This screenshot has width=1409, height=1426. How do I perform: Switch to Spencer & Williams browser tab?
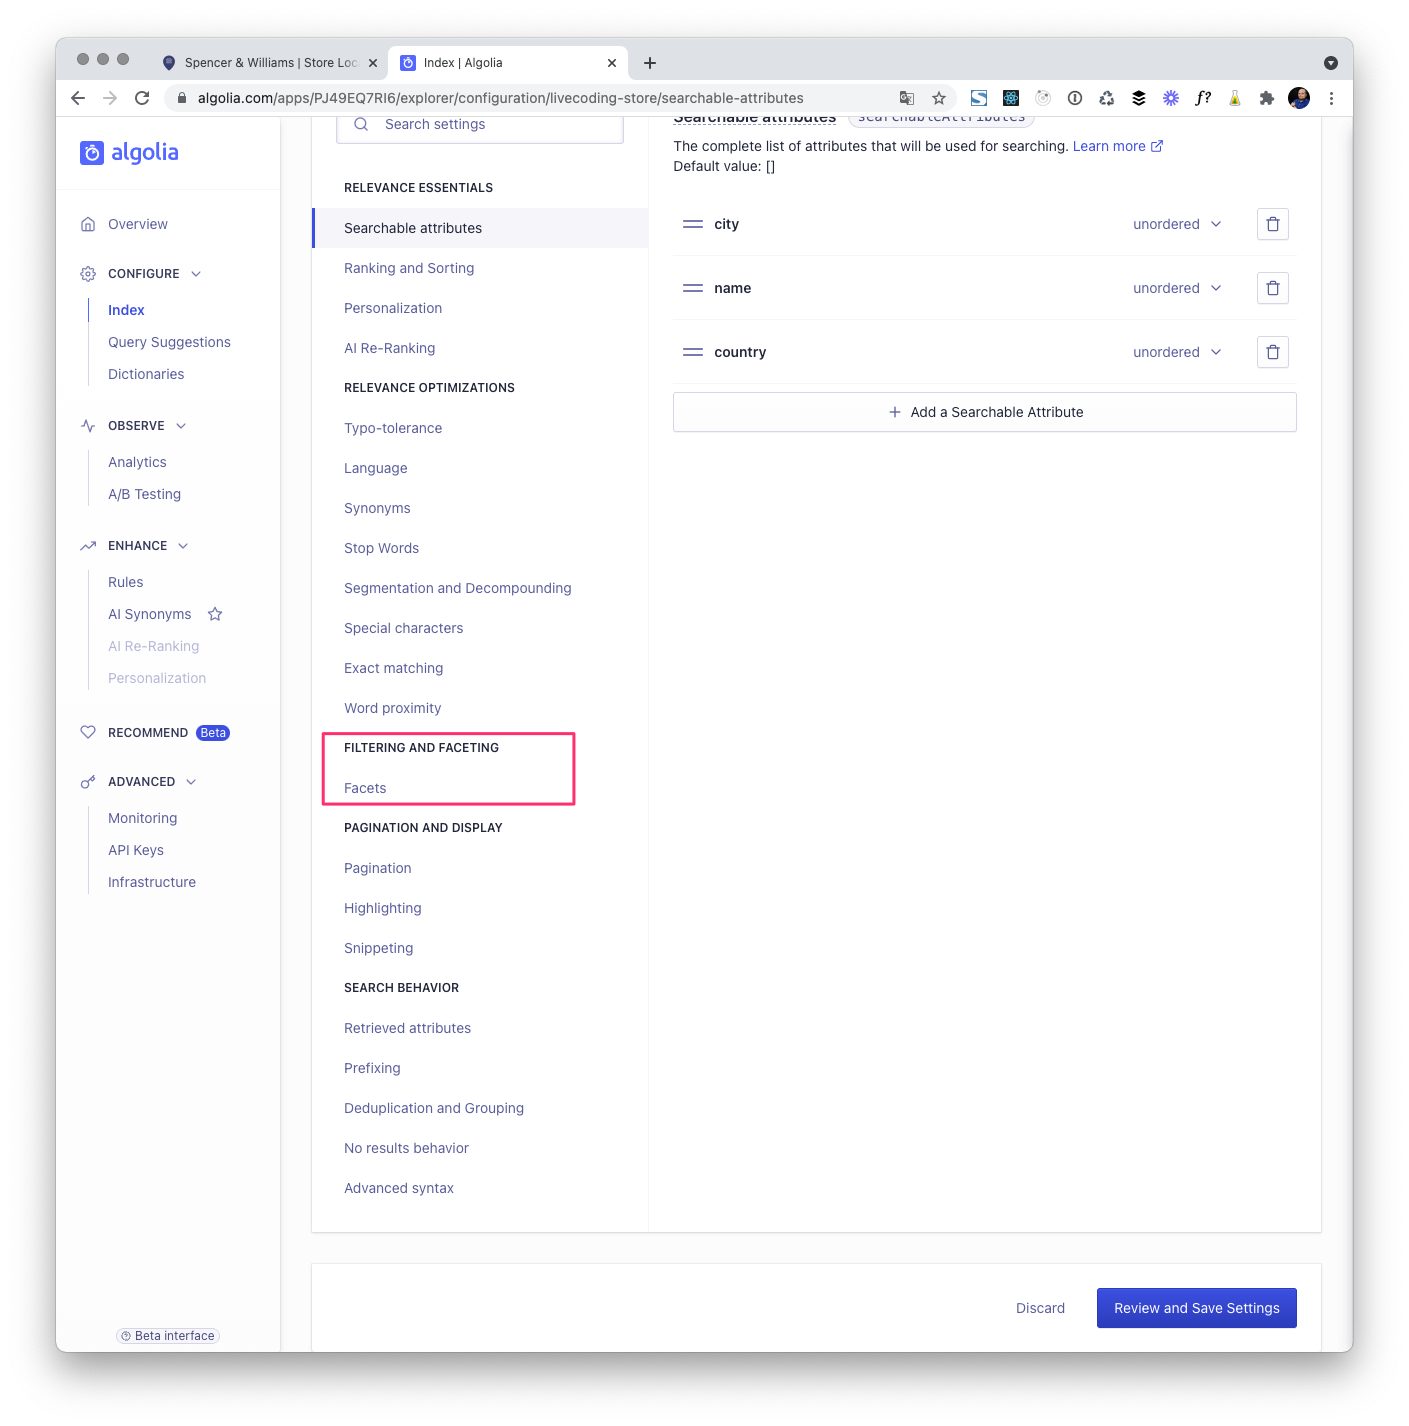click(271, 63)
